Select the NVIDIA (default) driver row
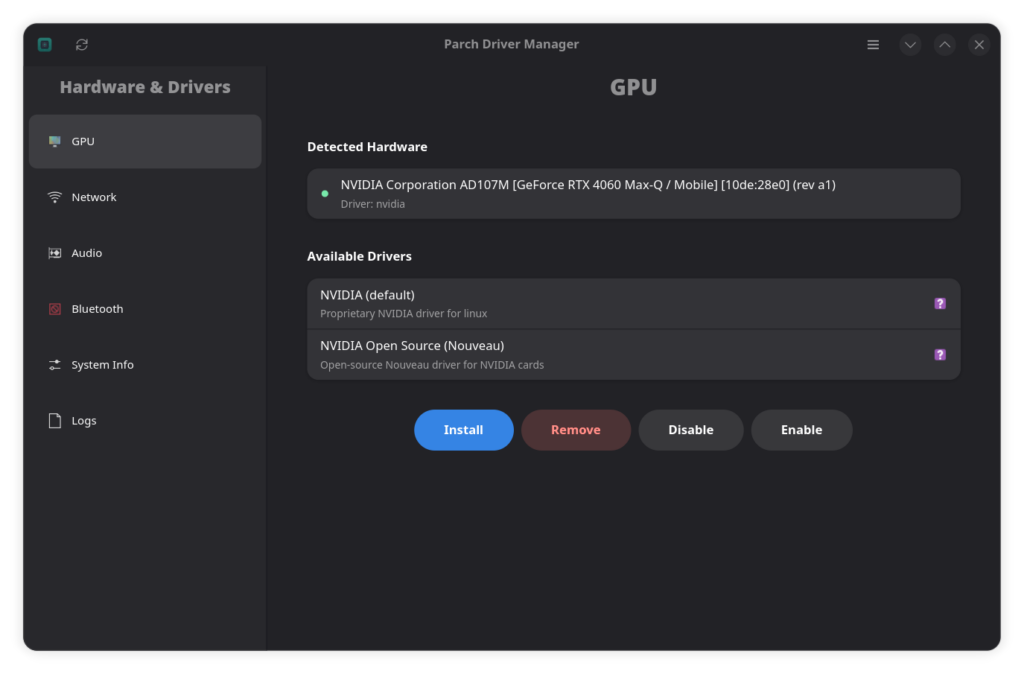Viewport: 1024px width, 674px height. 633,304
